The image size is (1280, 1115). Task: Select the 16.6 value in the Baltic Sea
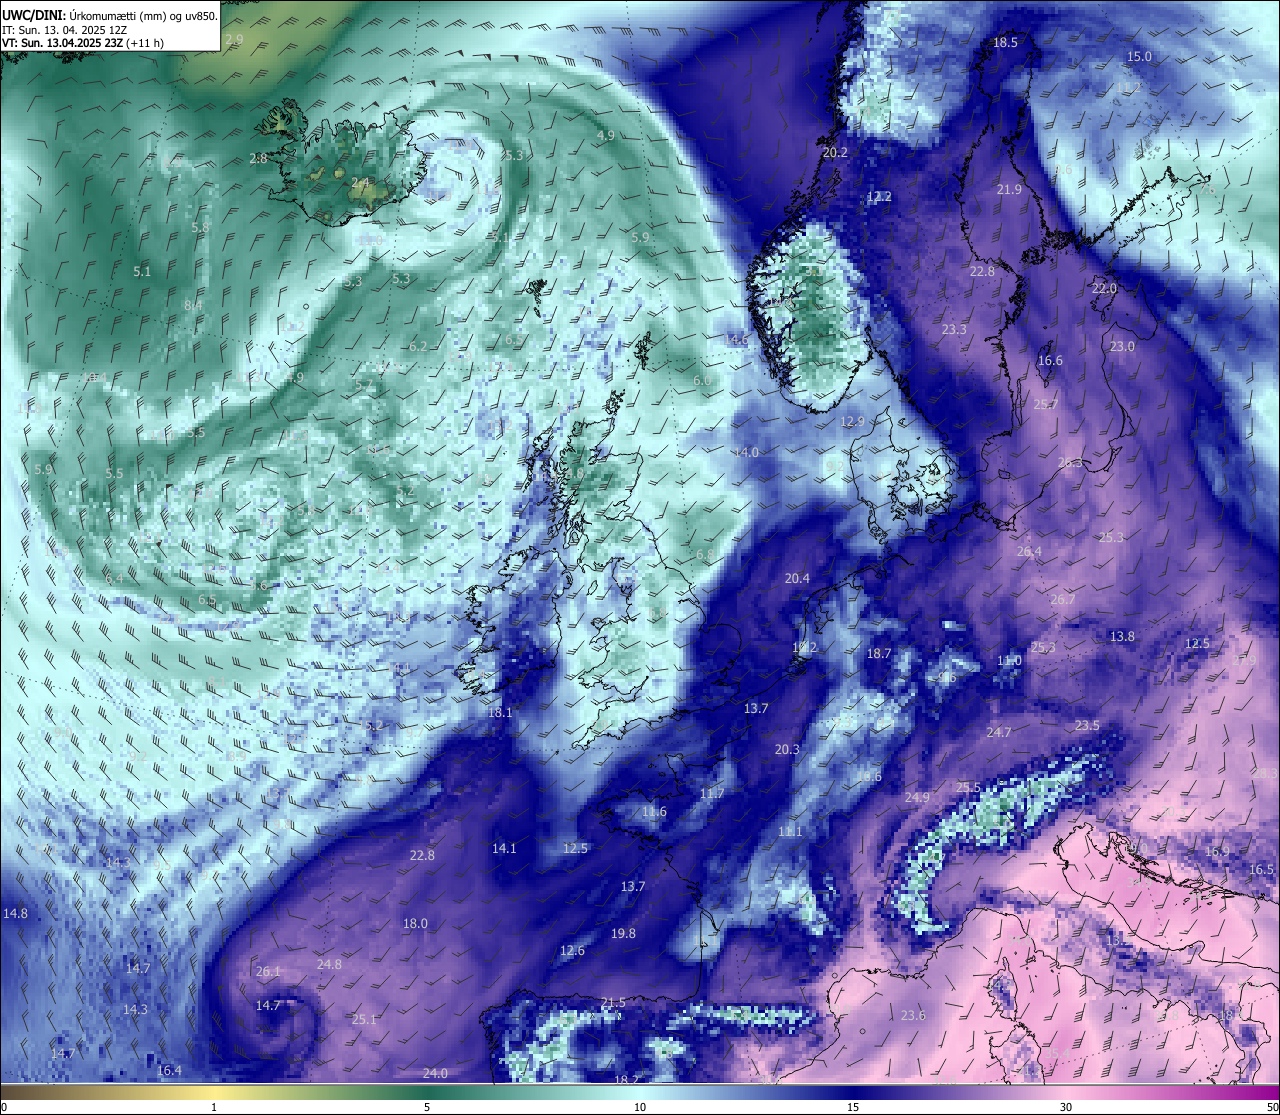coord(1050,361)
